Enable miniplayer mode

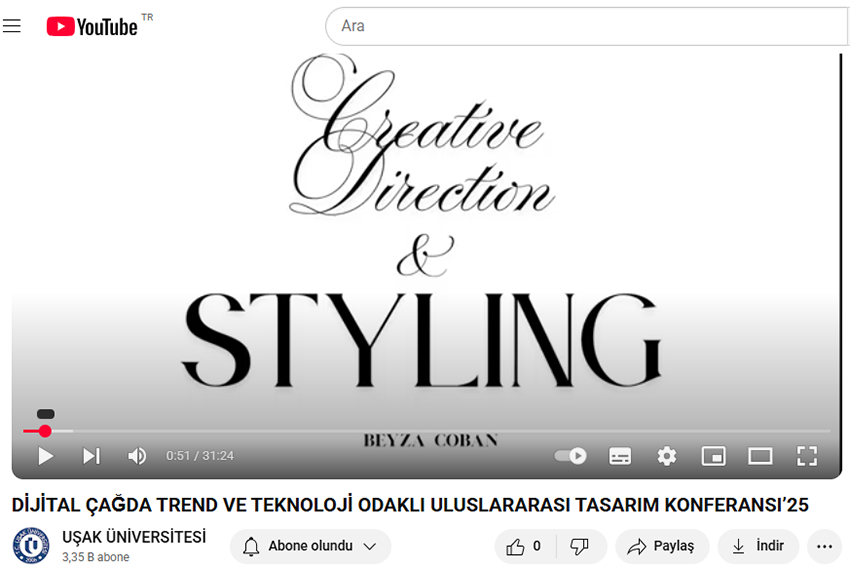click(713, 456)
